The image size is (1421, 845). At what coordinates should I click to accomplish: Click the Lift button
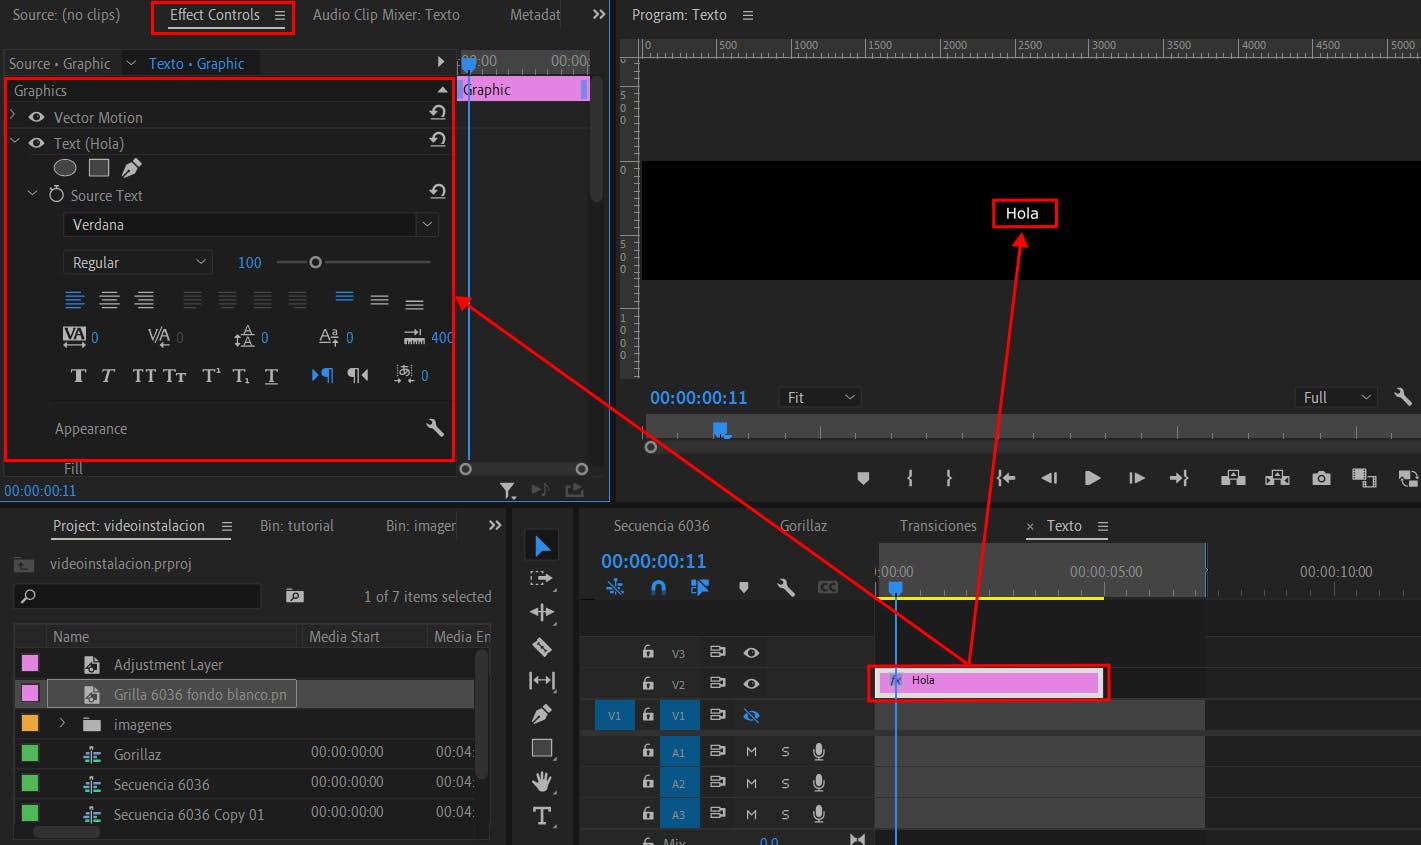pos(1233,478)
